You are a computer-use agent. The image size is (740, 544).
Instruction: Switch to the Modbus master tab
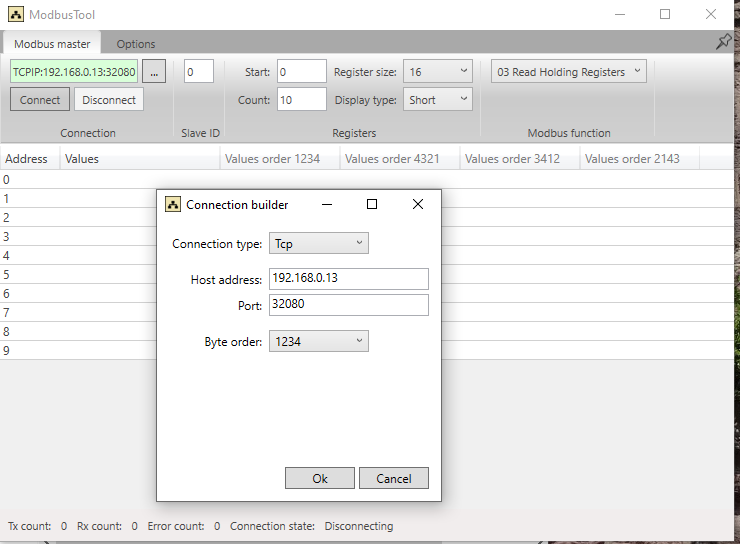point(52,44)
